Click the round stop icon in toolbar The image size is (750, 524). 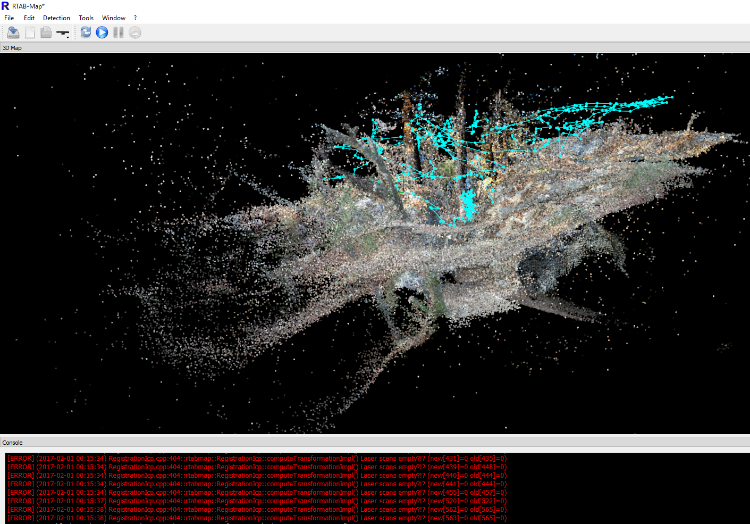[135, 33]
